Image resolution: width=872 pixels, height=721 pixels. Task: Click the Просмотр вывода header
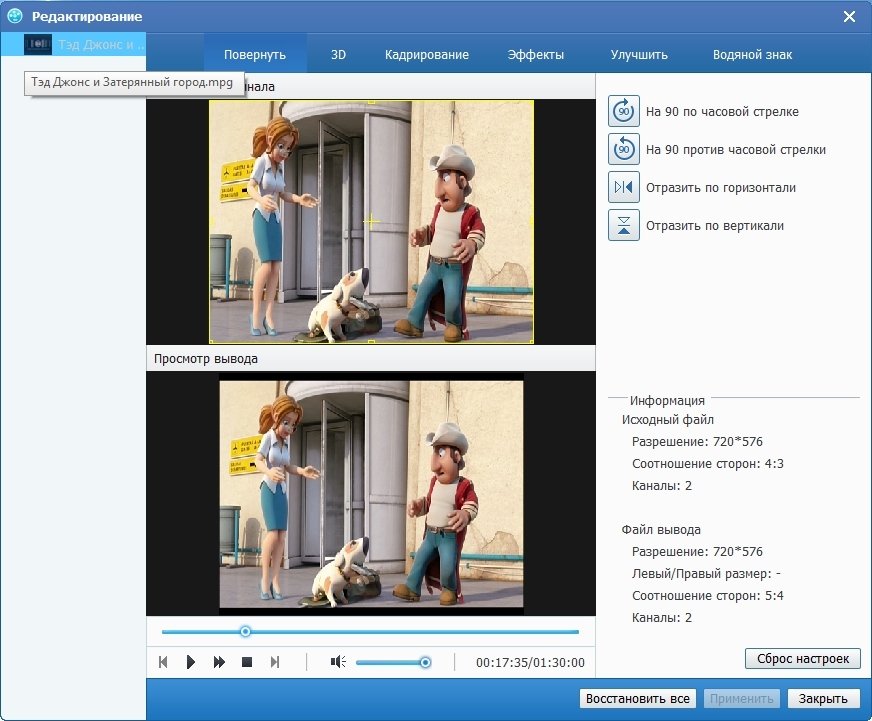coord(206,359)
